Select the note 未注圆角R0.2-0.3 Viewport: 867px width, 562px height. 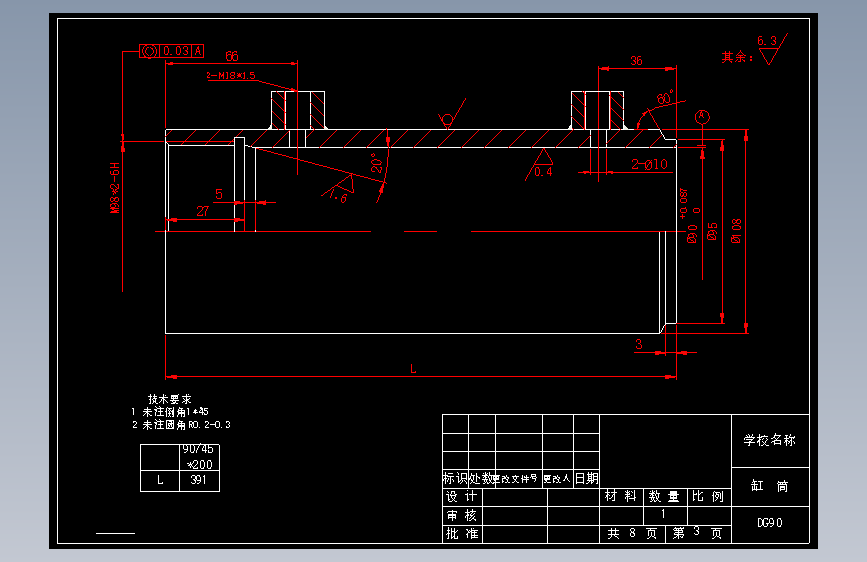click(186, 425)
